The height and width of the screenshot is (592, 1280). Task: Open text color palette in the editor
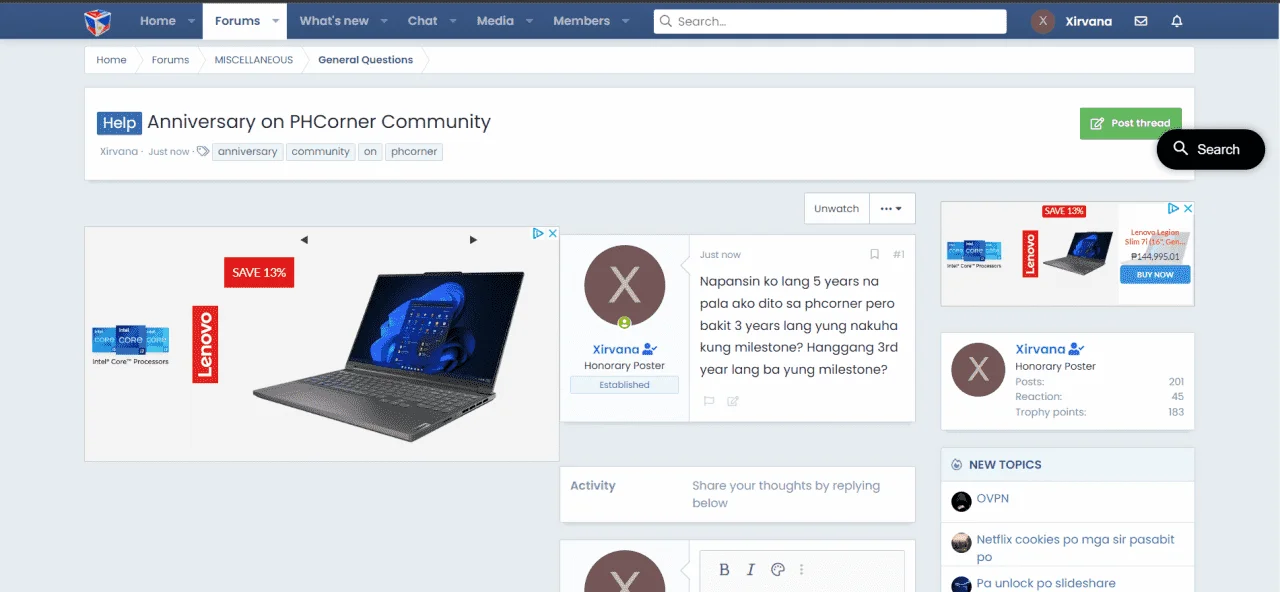click(778, 570)
